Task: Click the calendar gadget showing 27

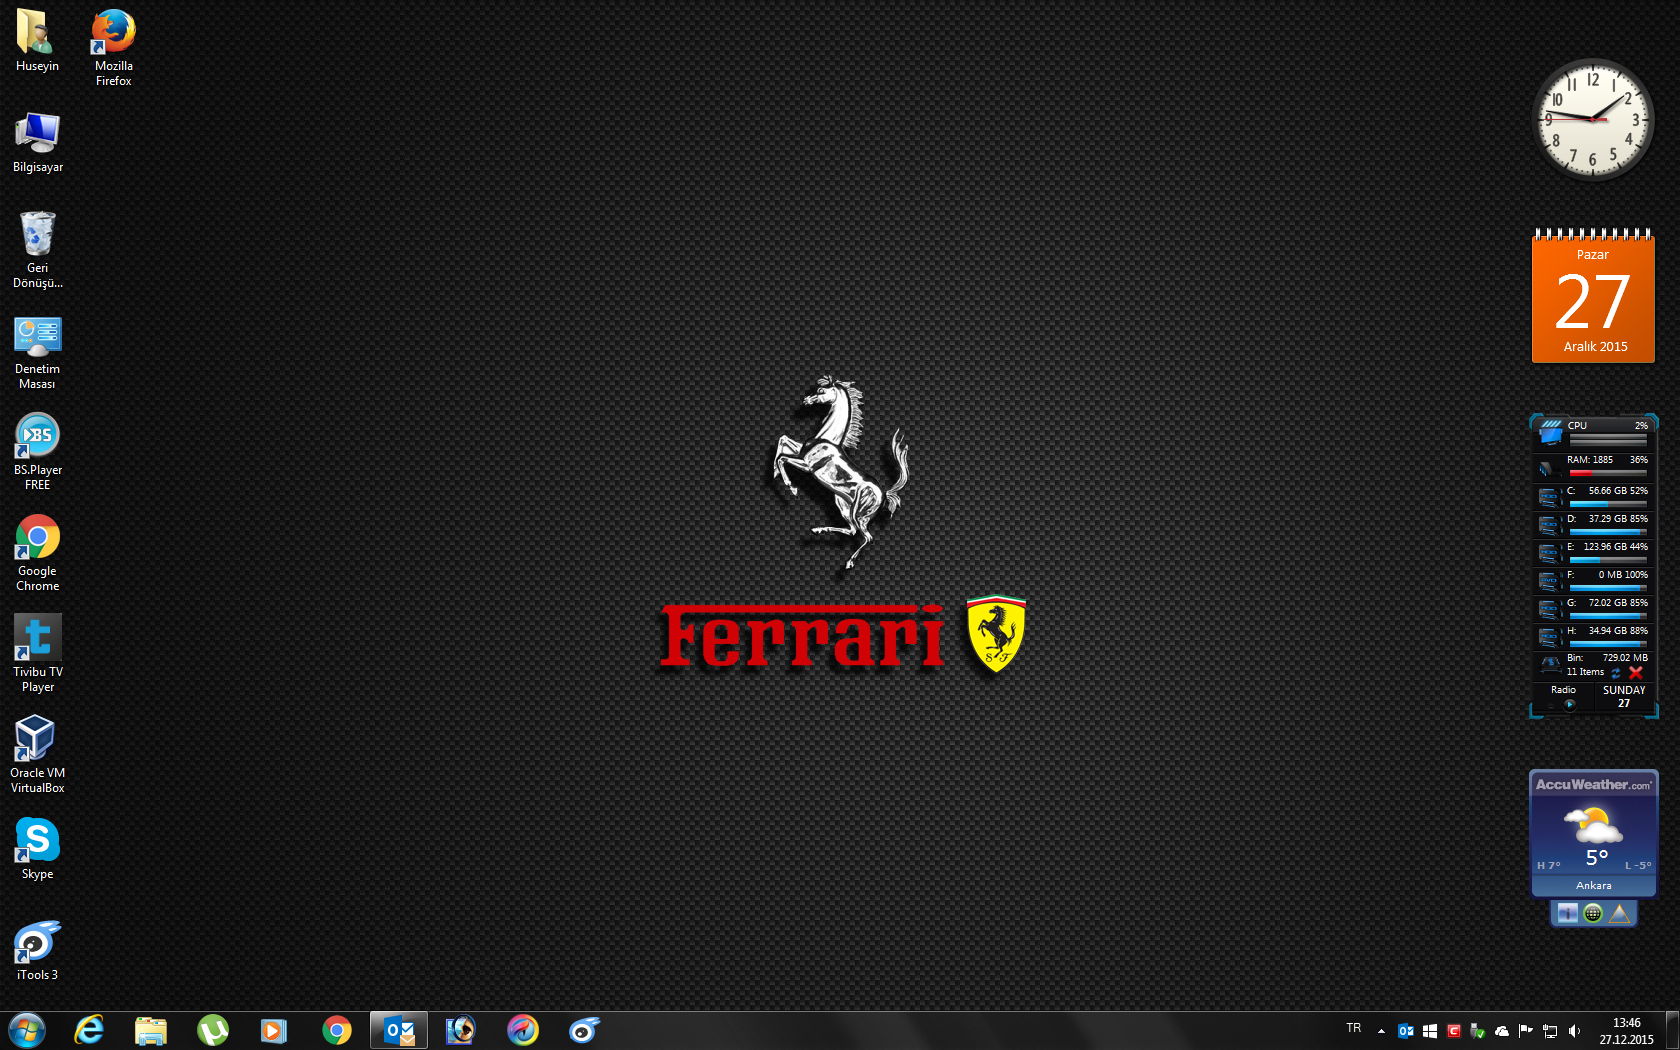Action: 1593,296
